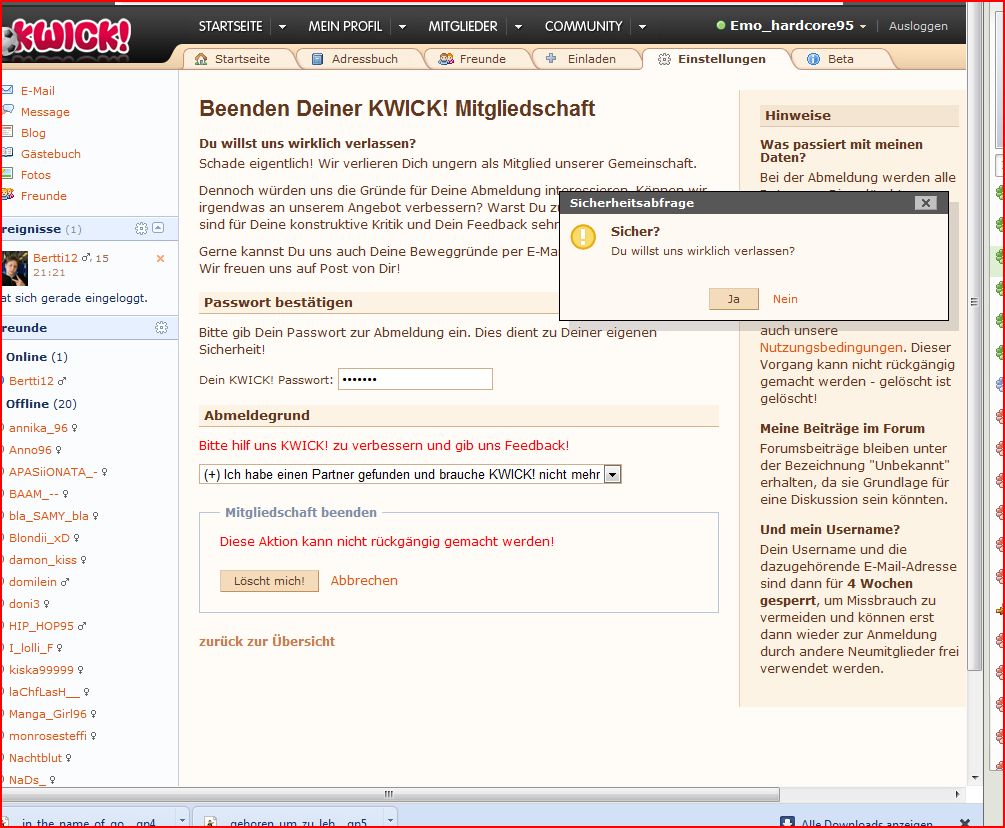Open the COMMUNITY menu
Viewport: 1005px width, 828px height.
tap(583, 26)
